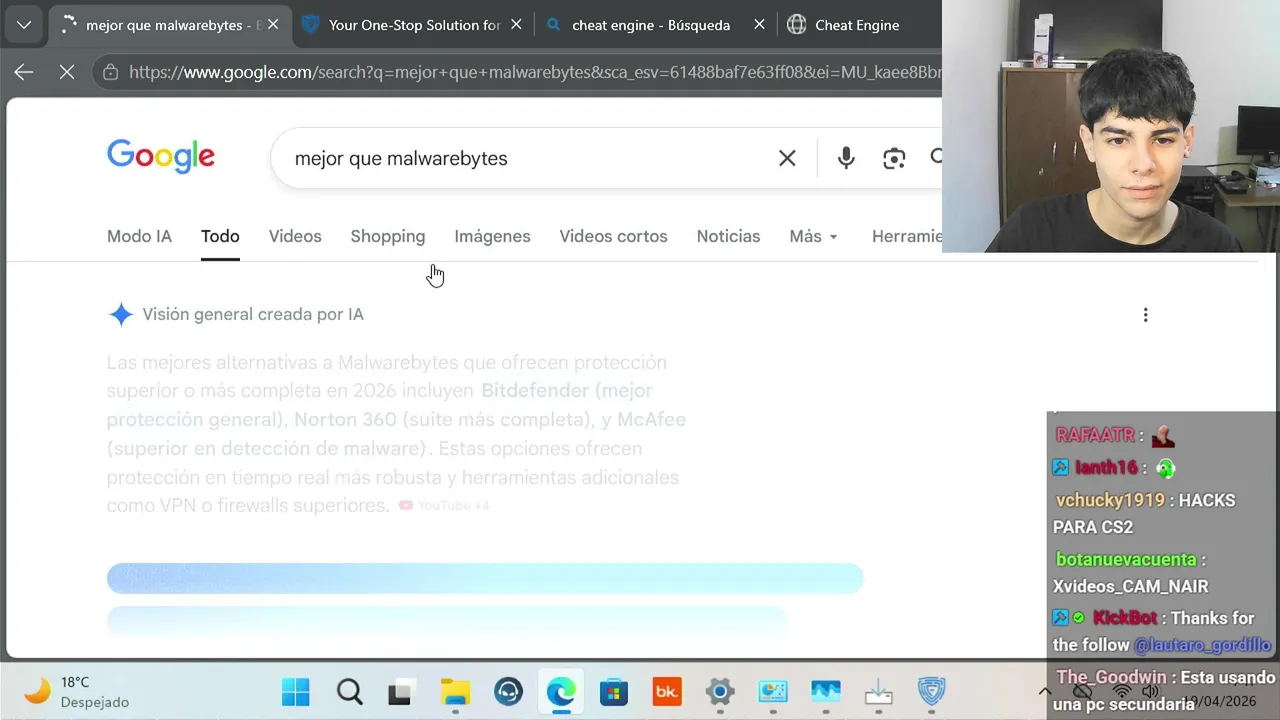This screenshot has height=720, width=1280.
Task: Expand the 'Más' dropdown menu
Action: [x=813, y=236]
